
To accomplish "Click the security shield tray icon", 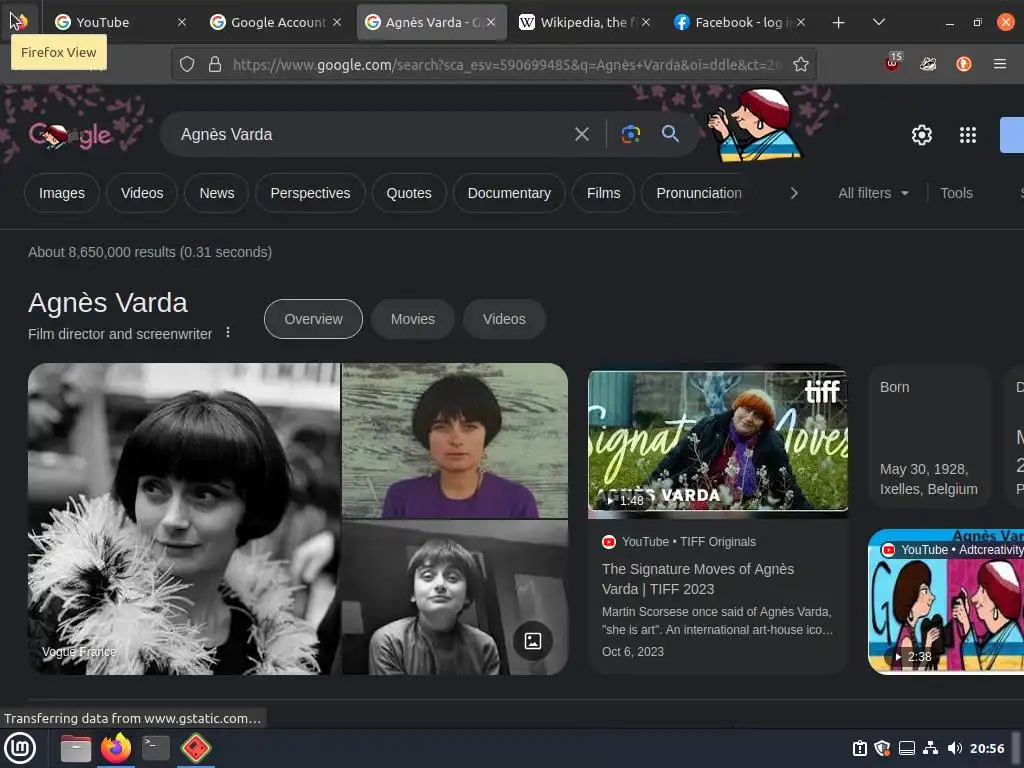I will coord(883,748).
